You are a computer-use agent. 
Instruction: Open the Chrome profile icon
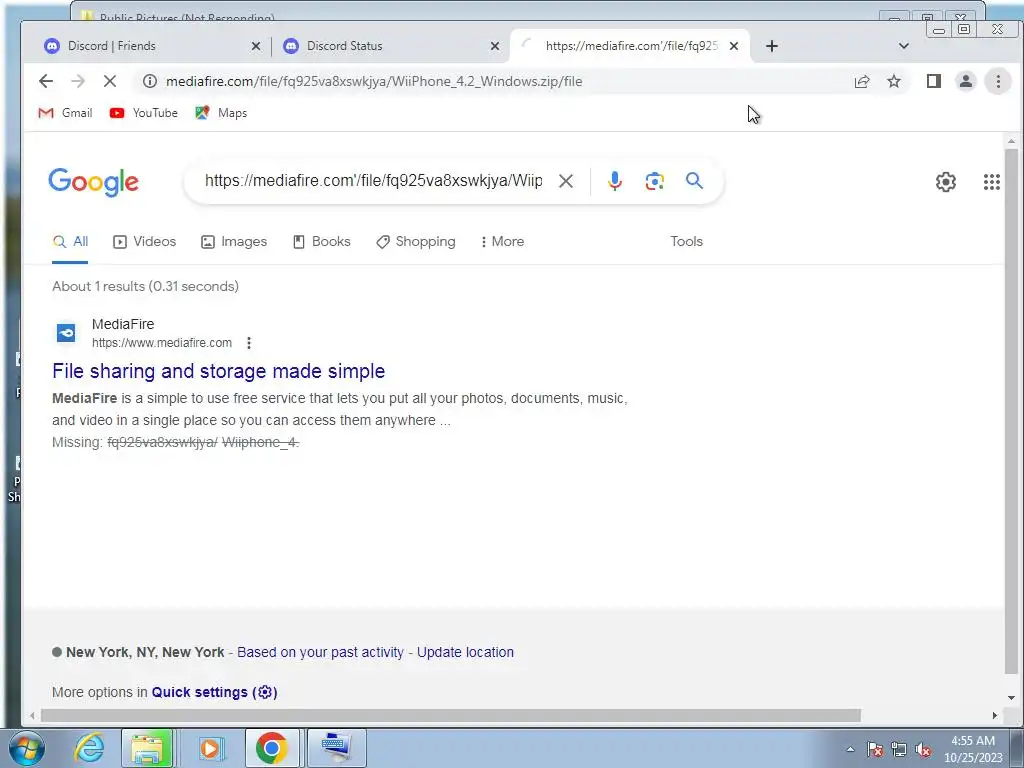point(965,81)
